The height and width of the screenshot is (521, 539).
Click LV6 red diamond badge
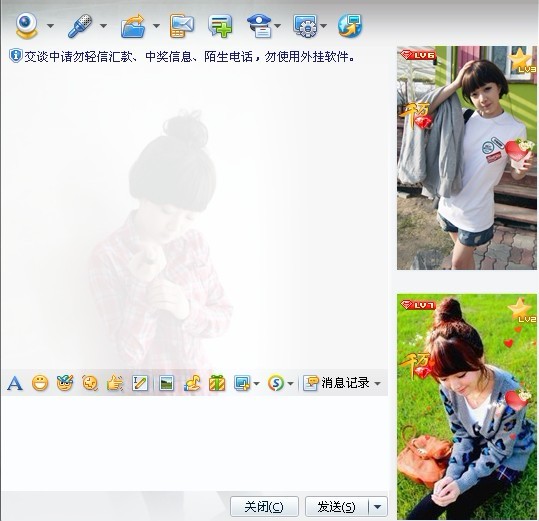tap(418, 55)
